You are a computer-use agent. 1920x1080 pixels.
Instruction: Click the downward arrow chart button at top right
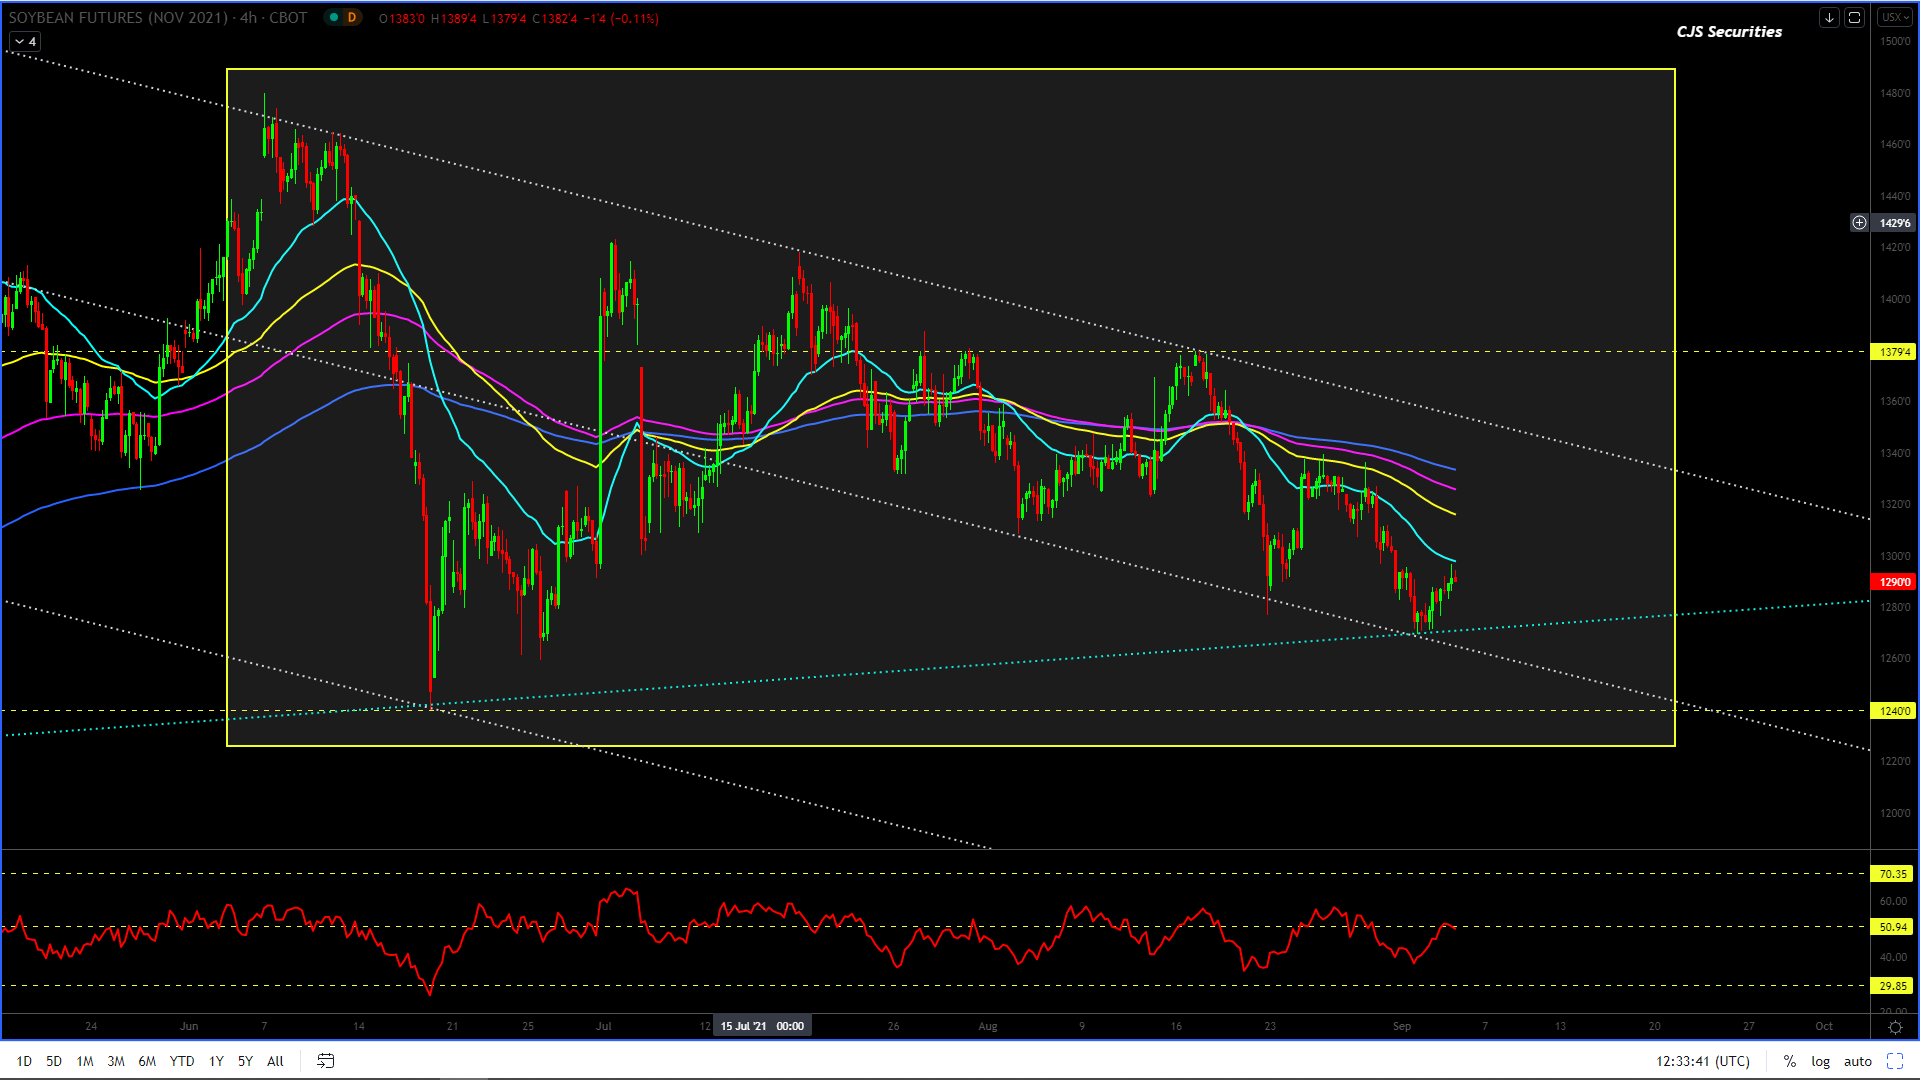coord(1829,17)
